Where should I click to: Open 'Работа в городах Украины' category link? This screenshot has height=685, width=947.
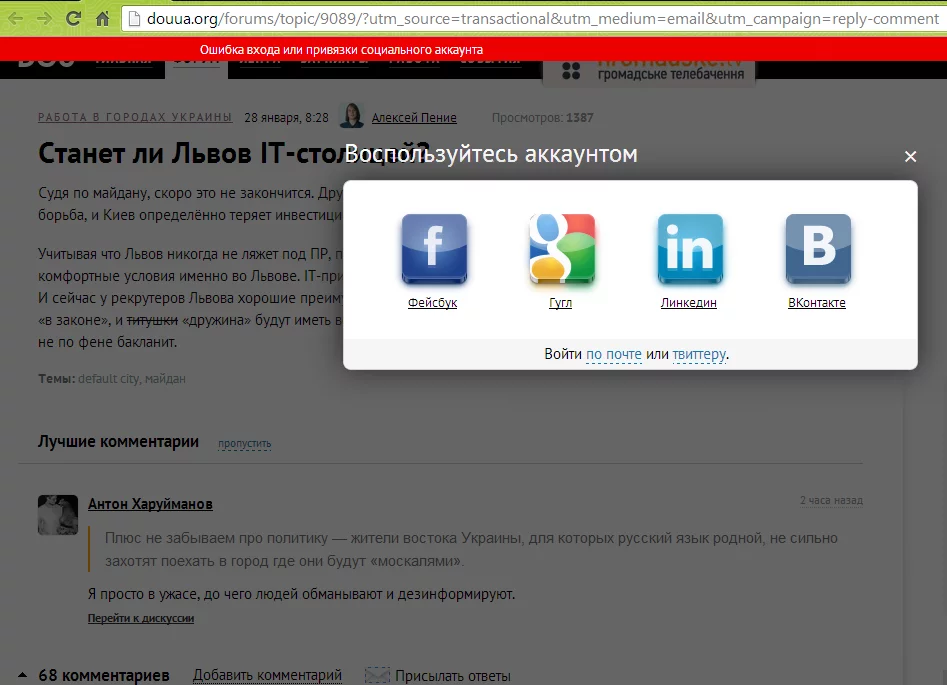tap(135, 117)
